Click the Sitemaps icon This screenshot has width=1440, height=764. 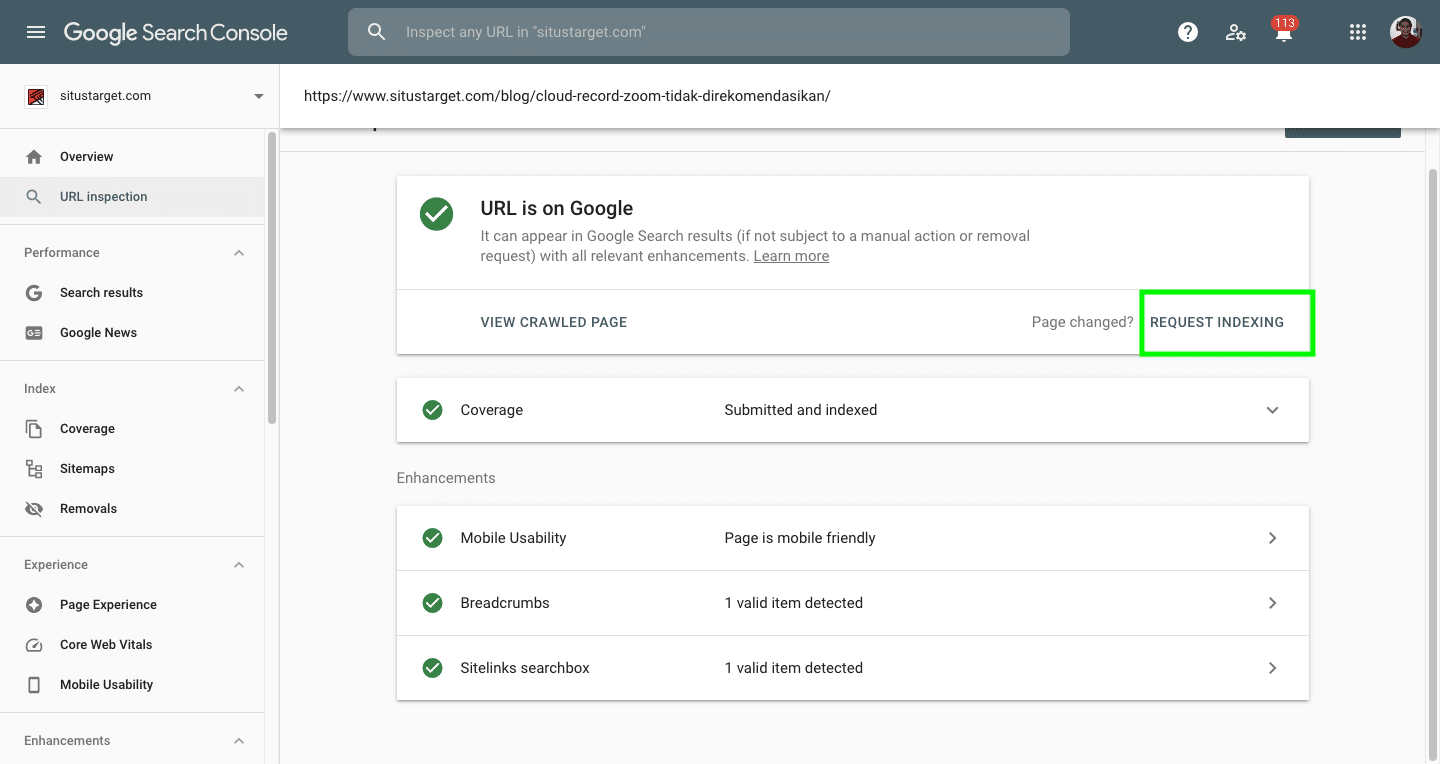point(34,469)
